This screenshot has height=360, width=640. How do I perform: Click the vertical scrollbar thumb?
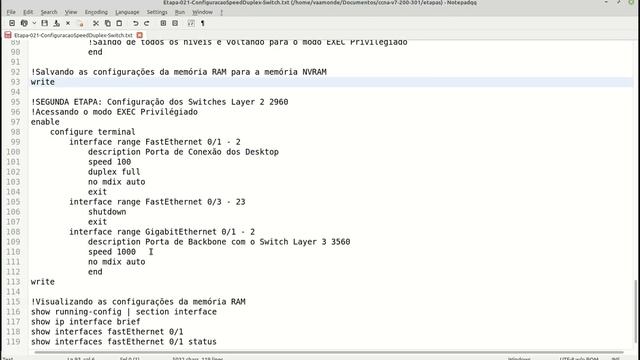636,311
